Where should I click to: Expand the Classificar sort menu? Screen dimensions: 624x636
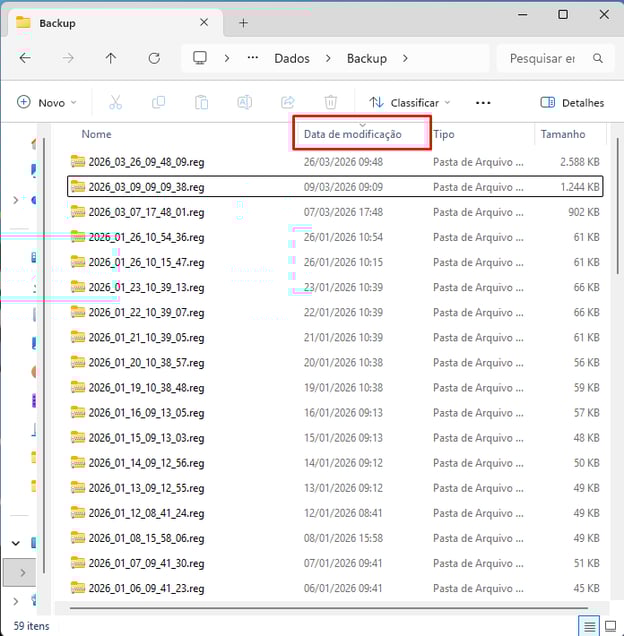pos(410,102)
